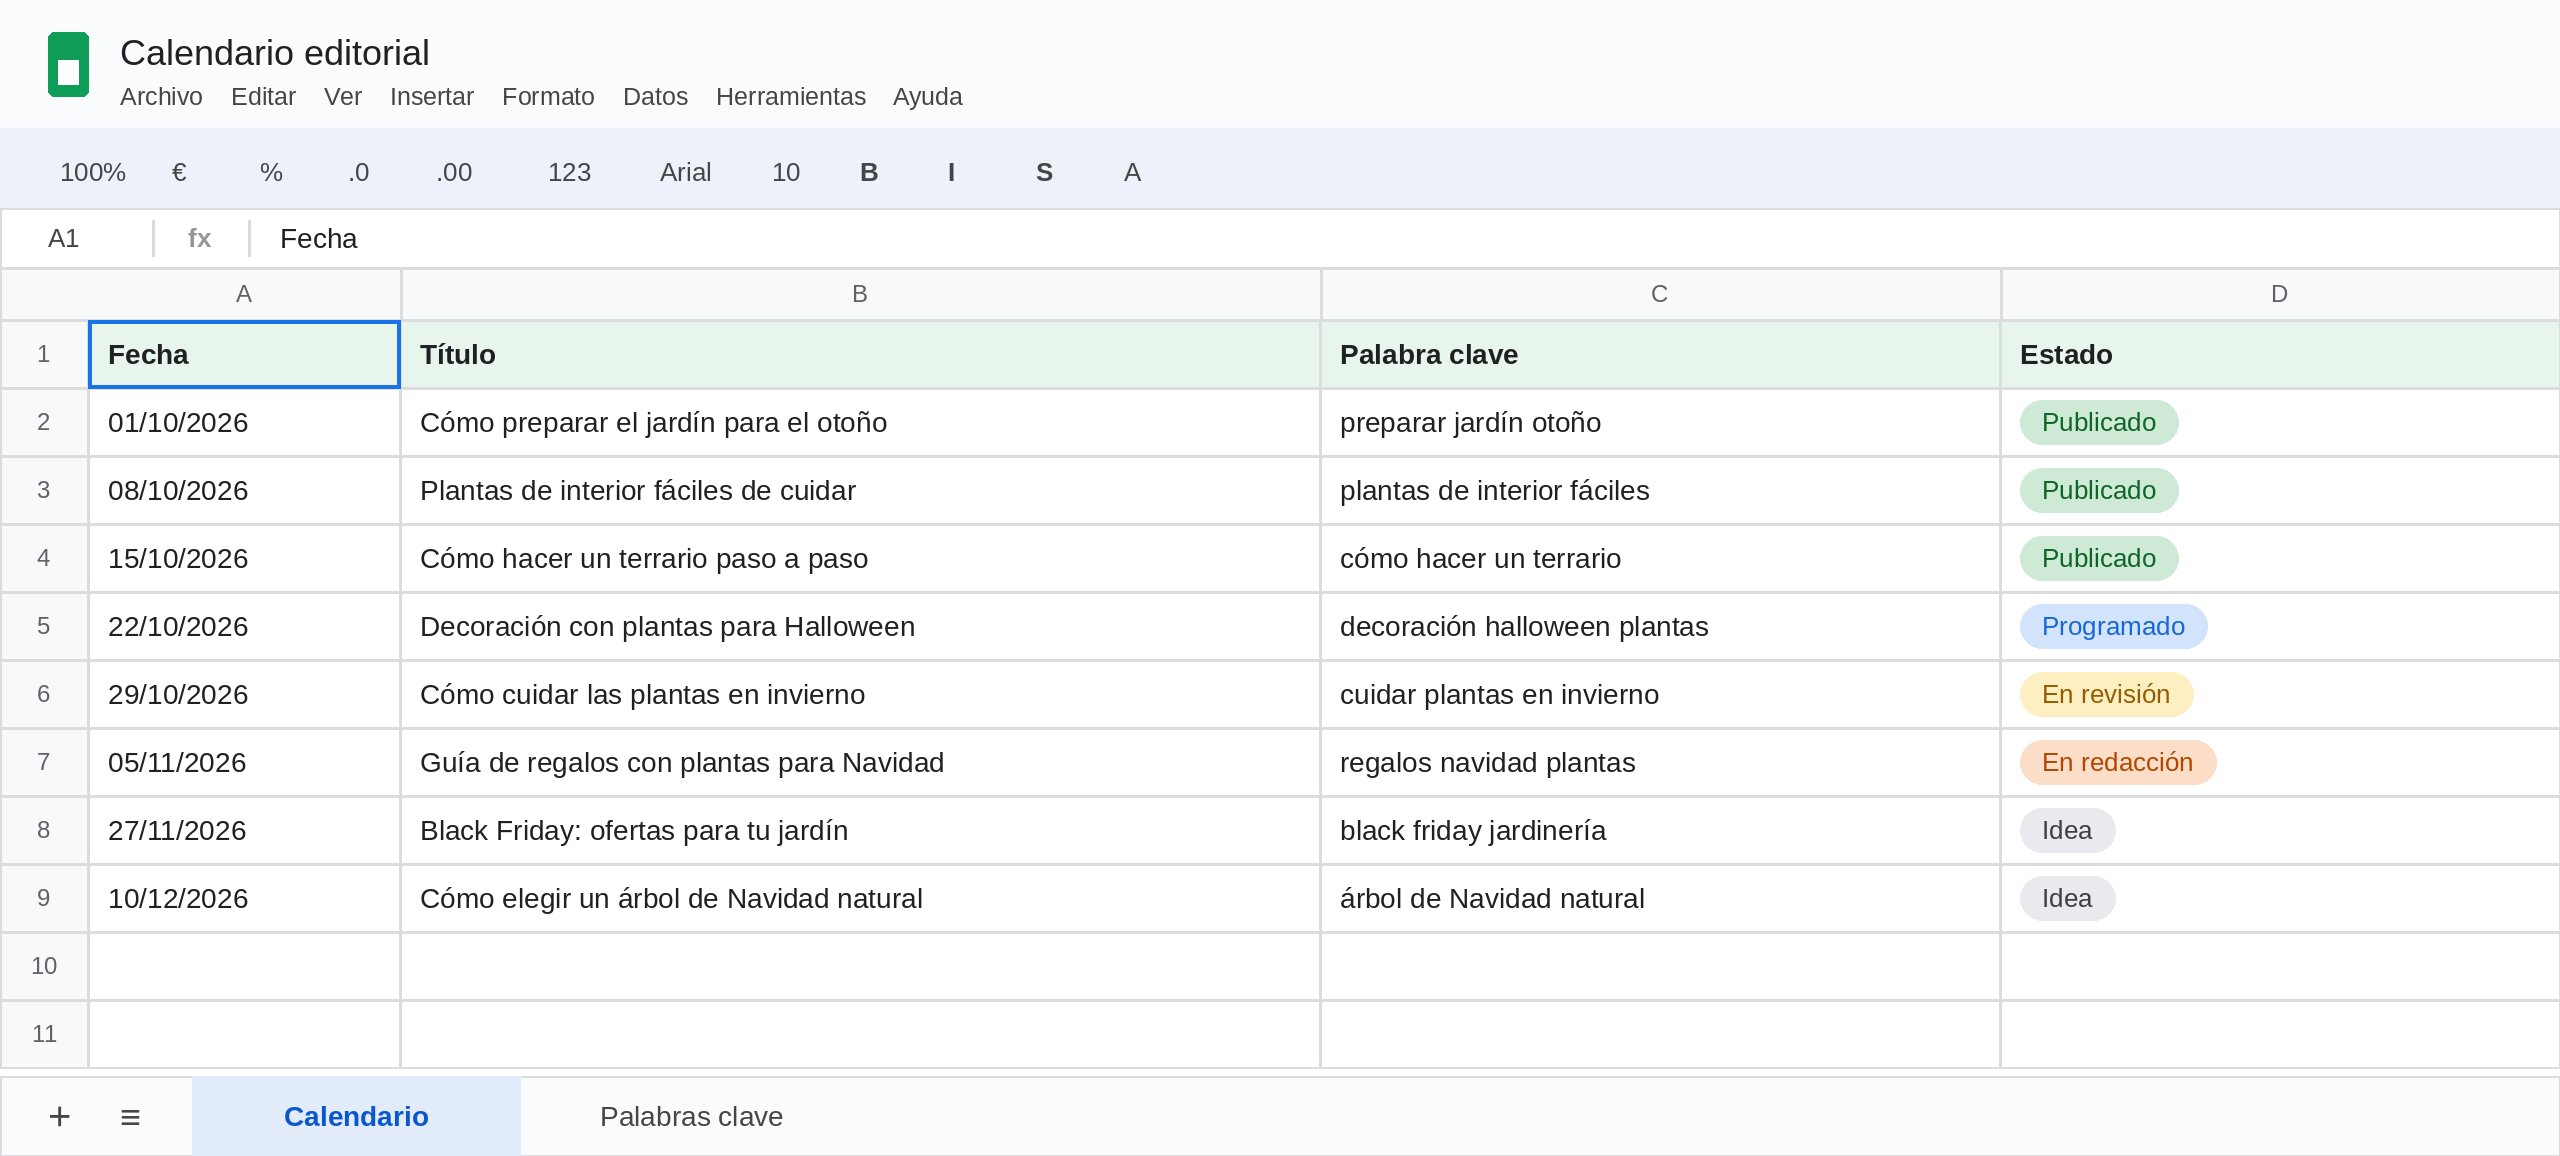Select cell 'Black Friday: ofertas para tu jardín'

(860, 830)
